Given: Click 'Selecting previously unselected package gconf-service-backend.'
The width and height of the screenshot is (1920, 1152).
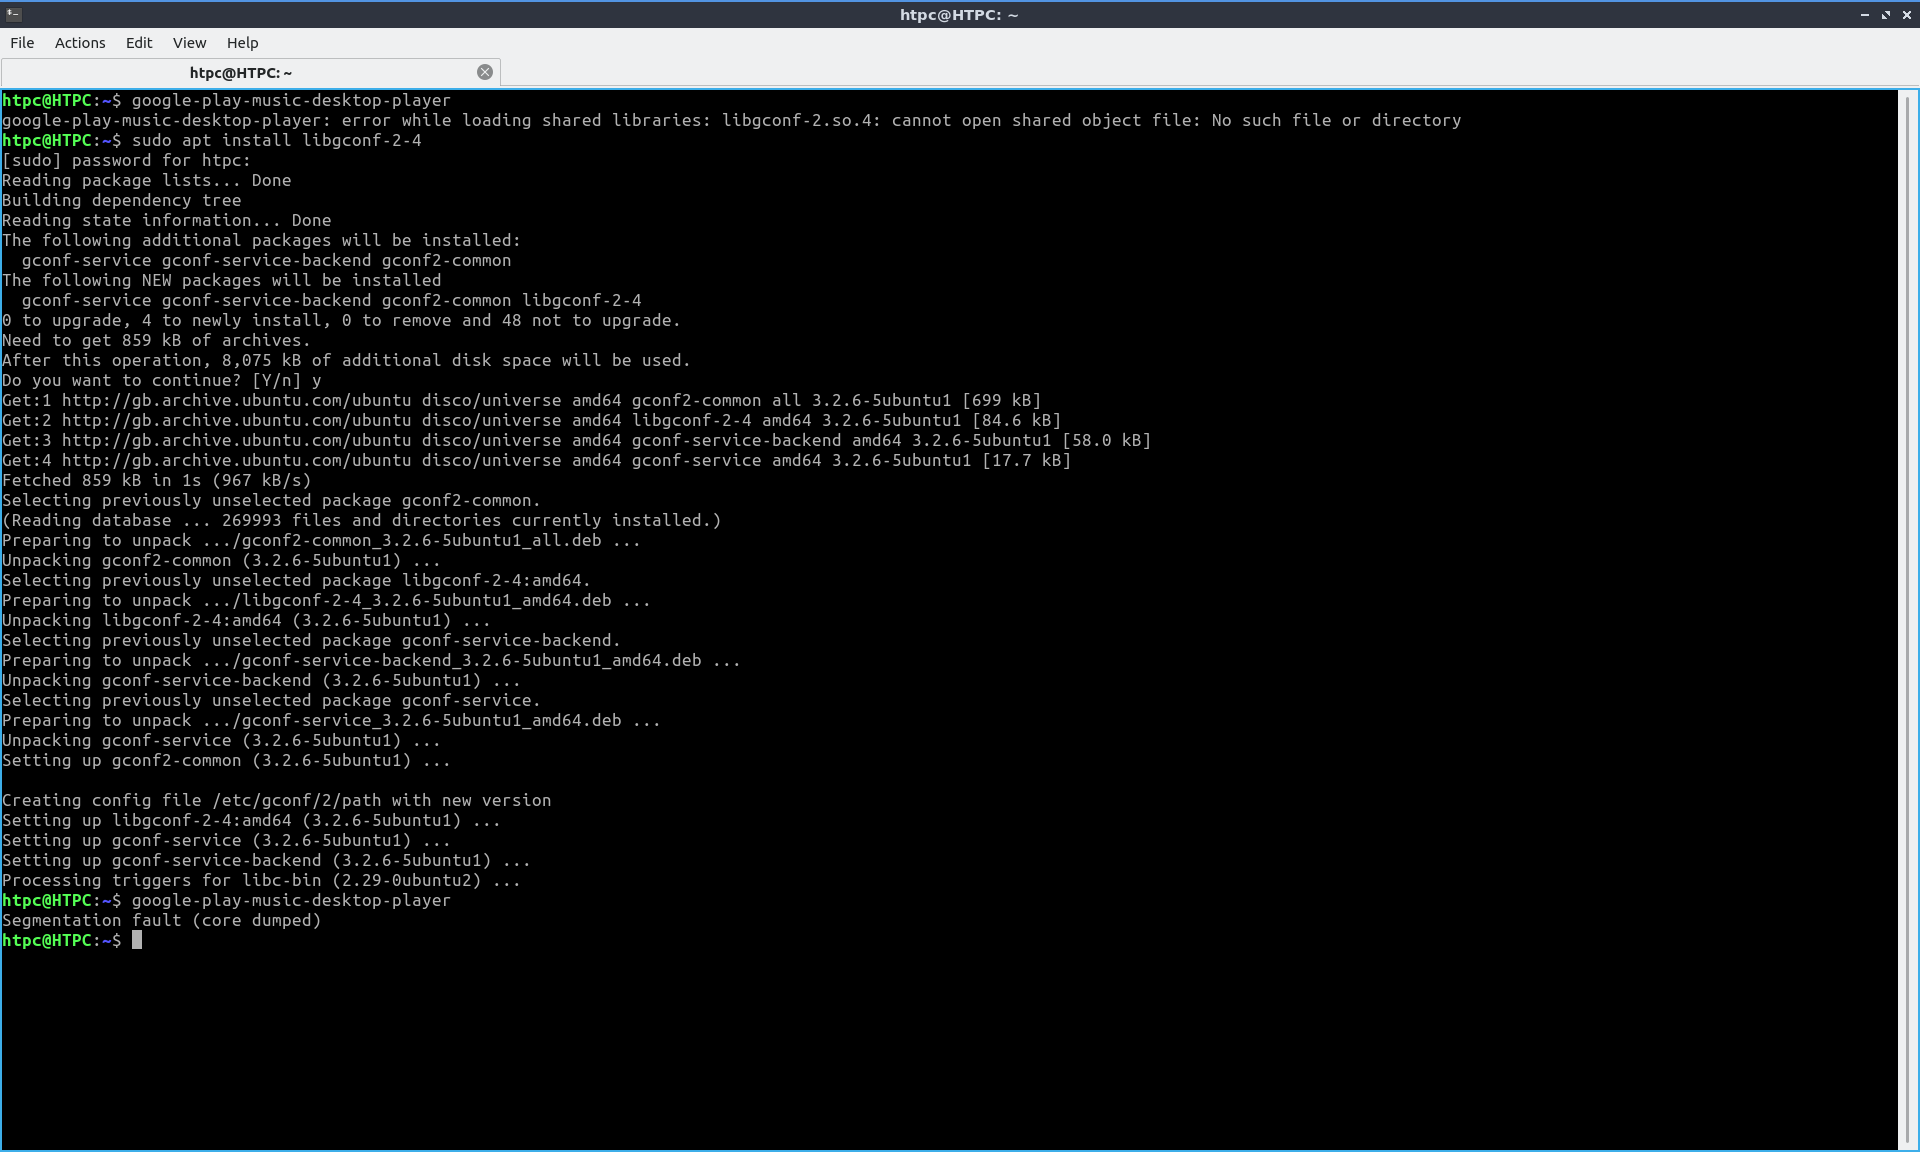Looking at the screenshot, I should click(x=312, y=640).
